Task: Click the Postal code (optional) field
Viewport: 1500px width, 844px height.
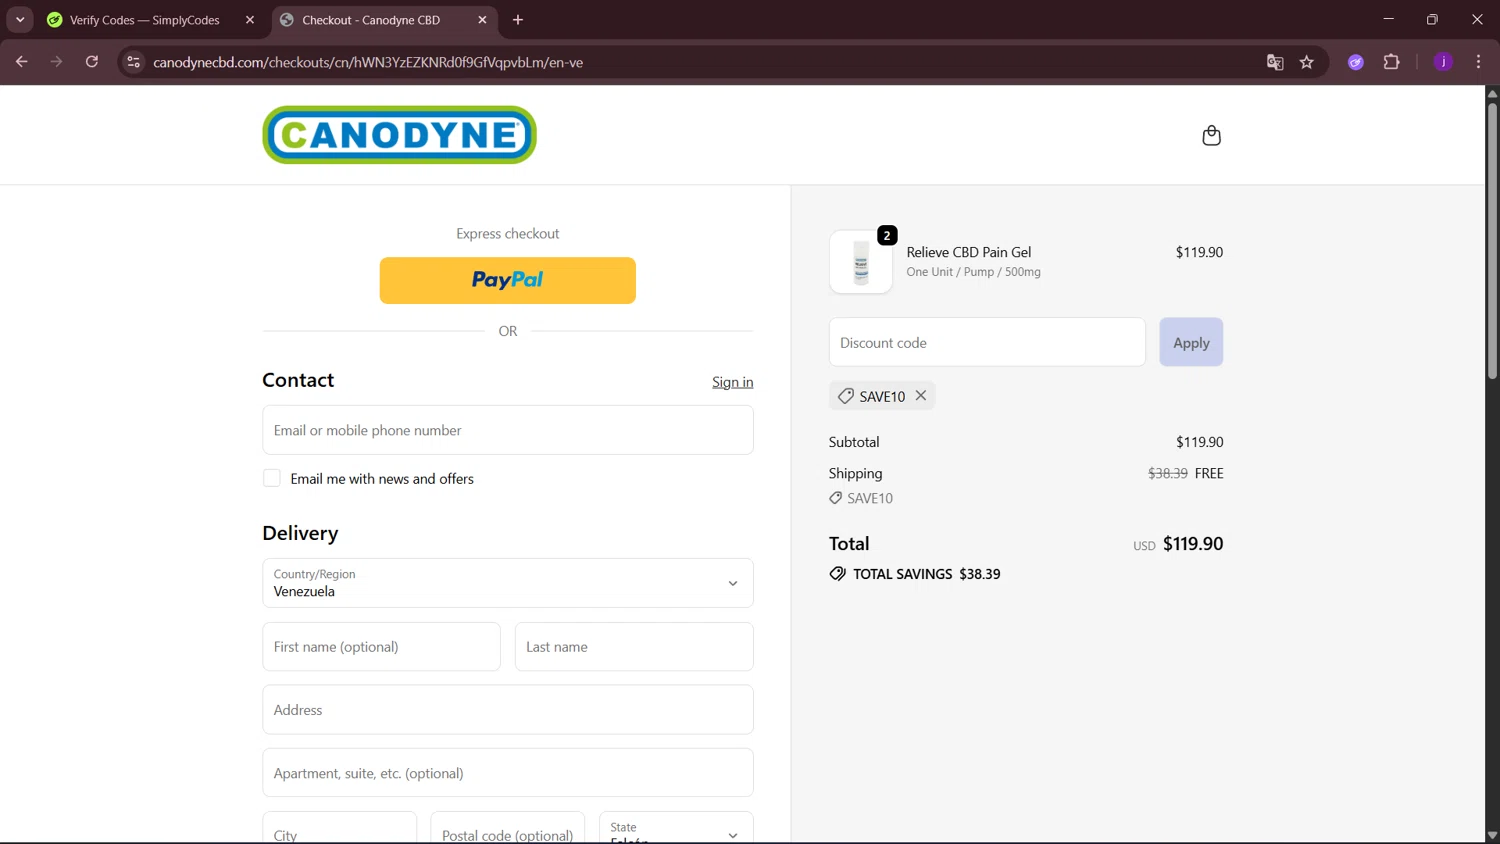Action: click(x=507, y=828)
